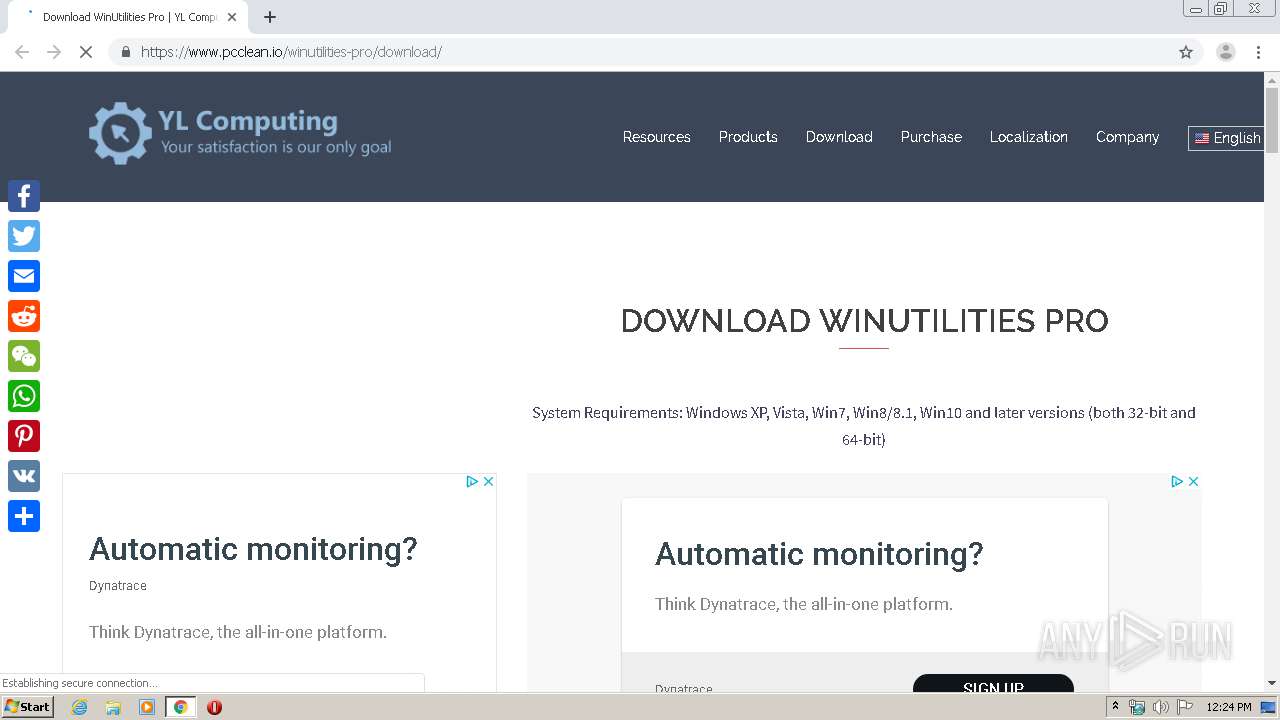Open the Windows Start menu
The width and height of the screenshot is (1280, 720).
(x=27, y=707)
